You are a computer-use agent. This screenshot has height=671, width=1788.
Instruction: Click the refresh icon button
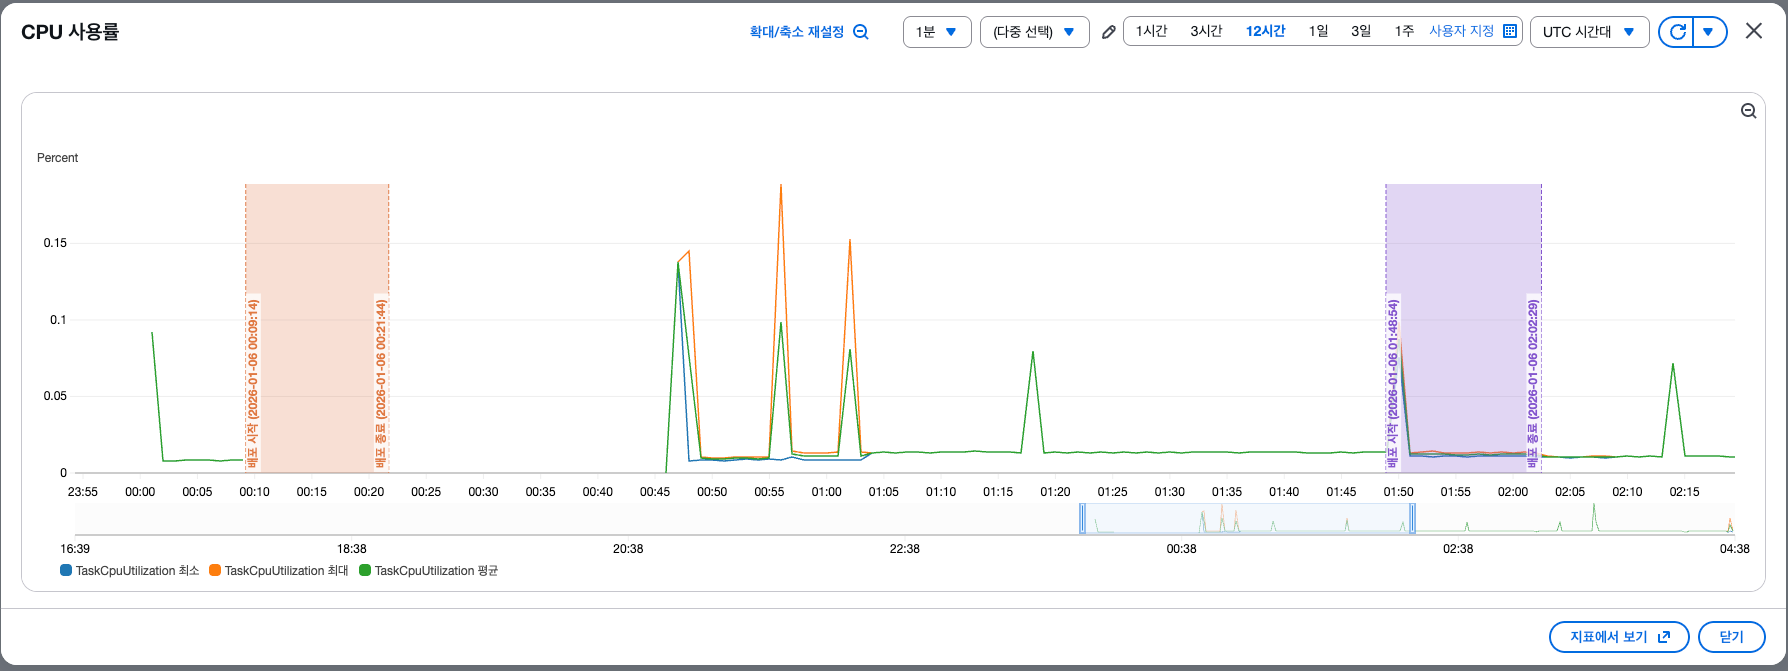(x=1677, y=32)
